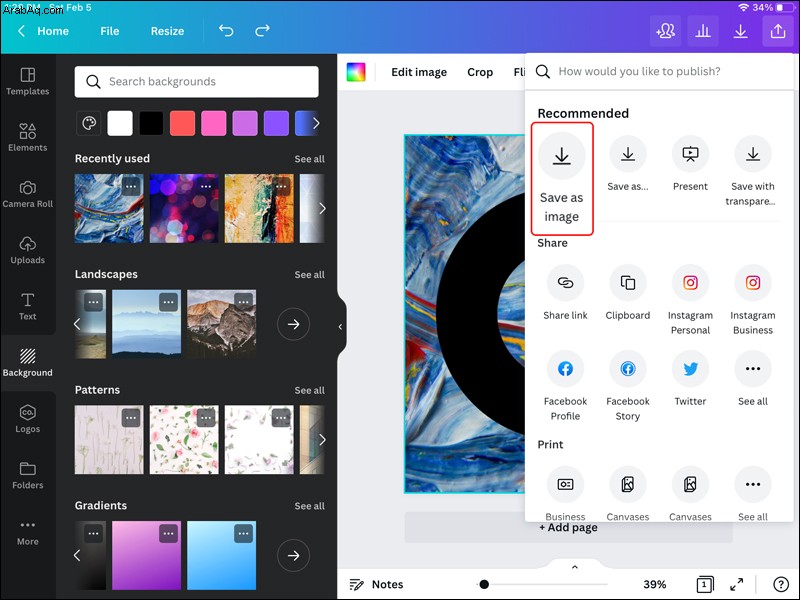Screen dimensions: 800x600
Task: Expand the page drawer up chevron
Action: (574, 567)
